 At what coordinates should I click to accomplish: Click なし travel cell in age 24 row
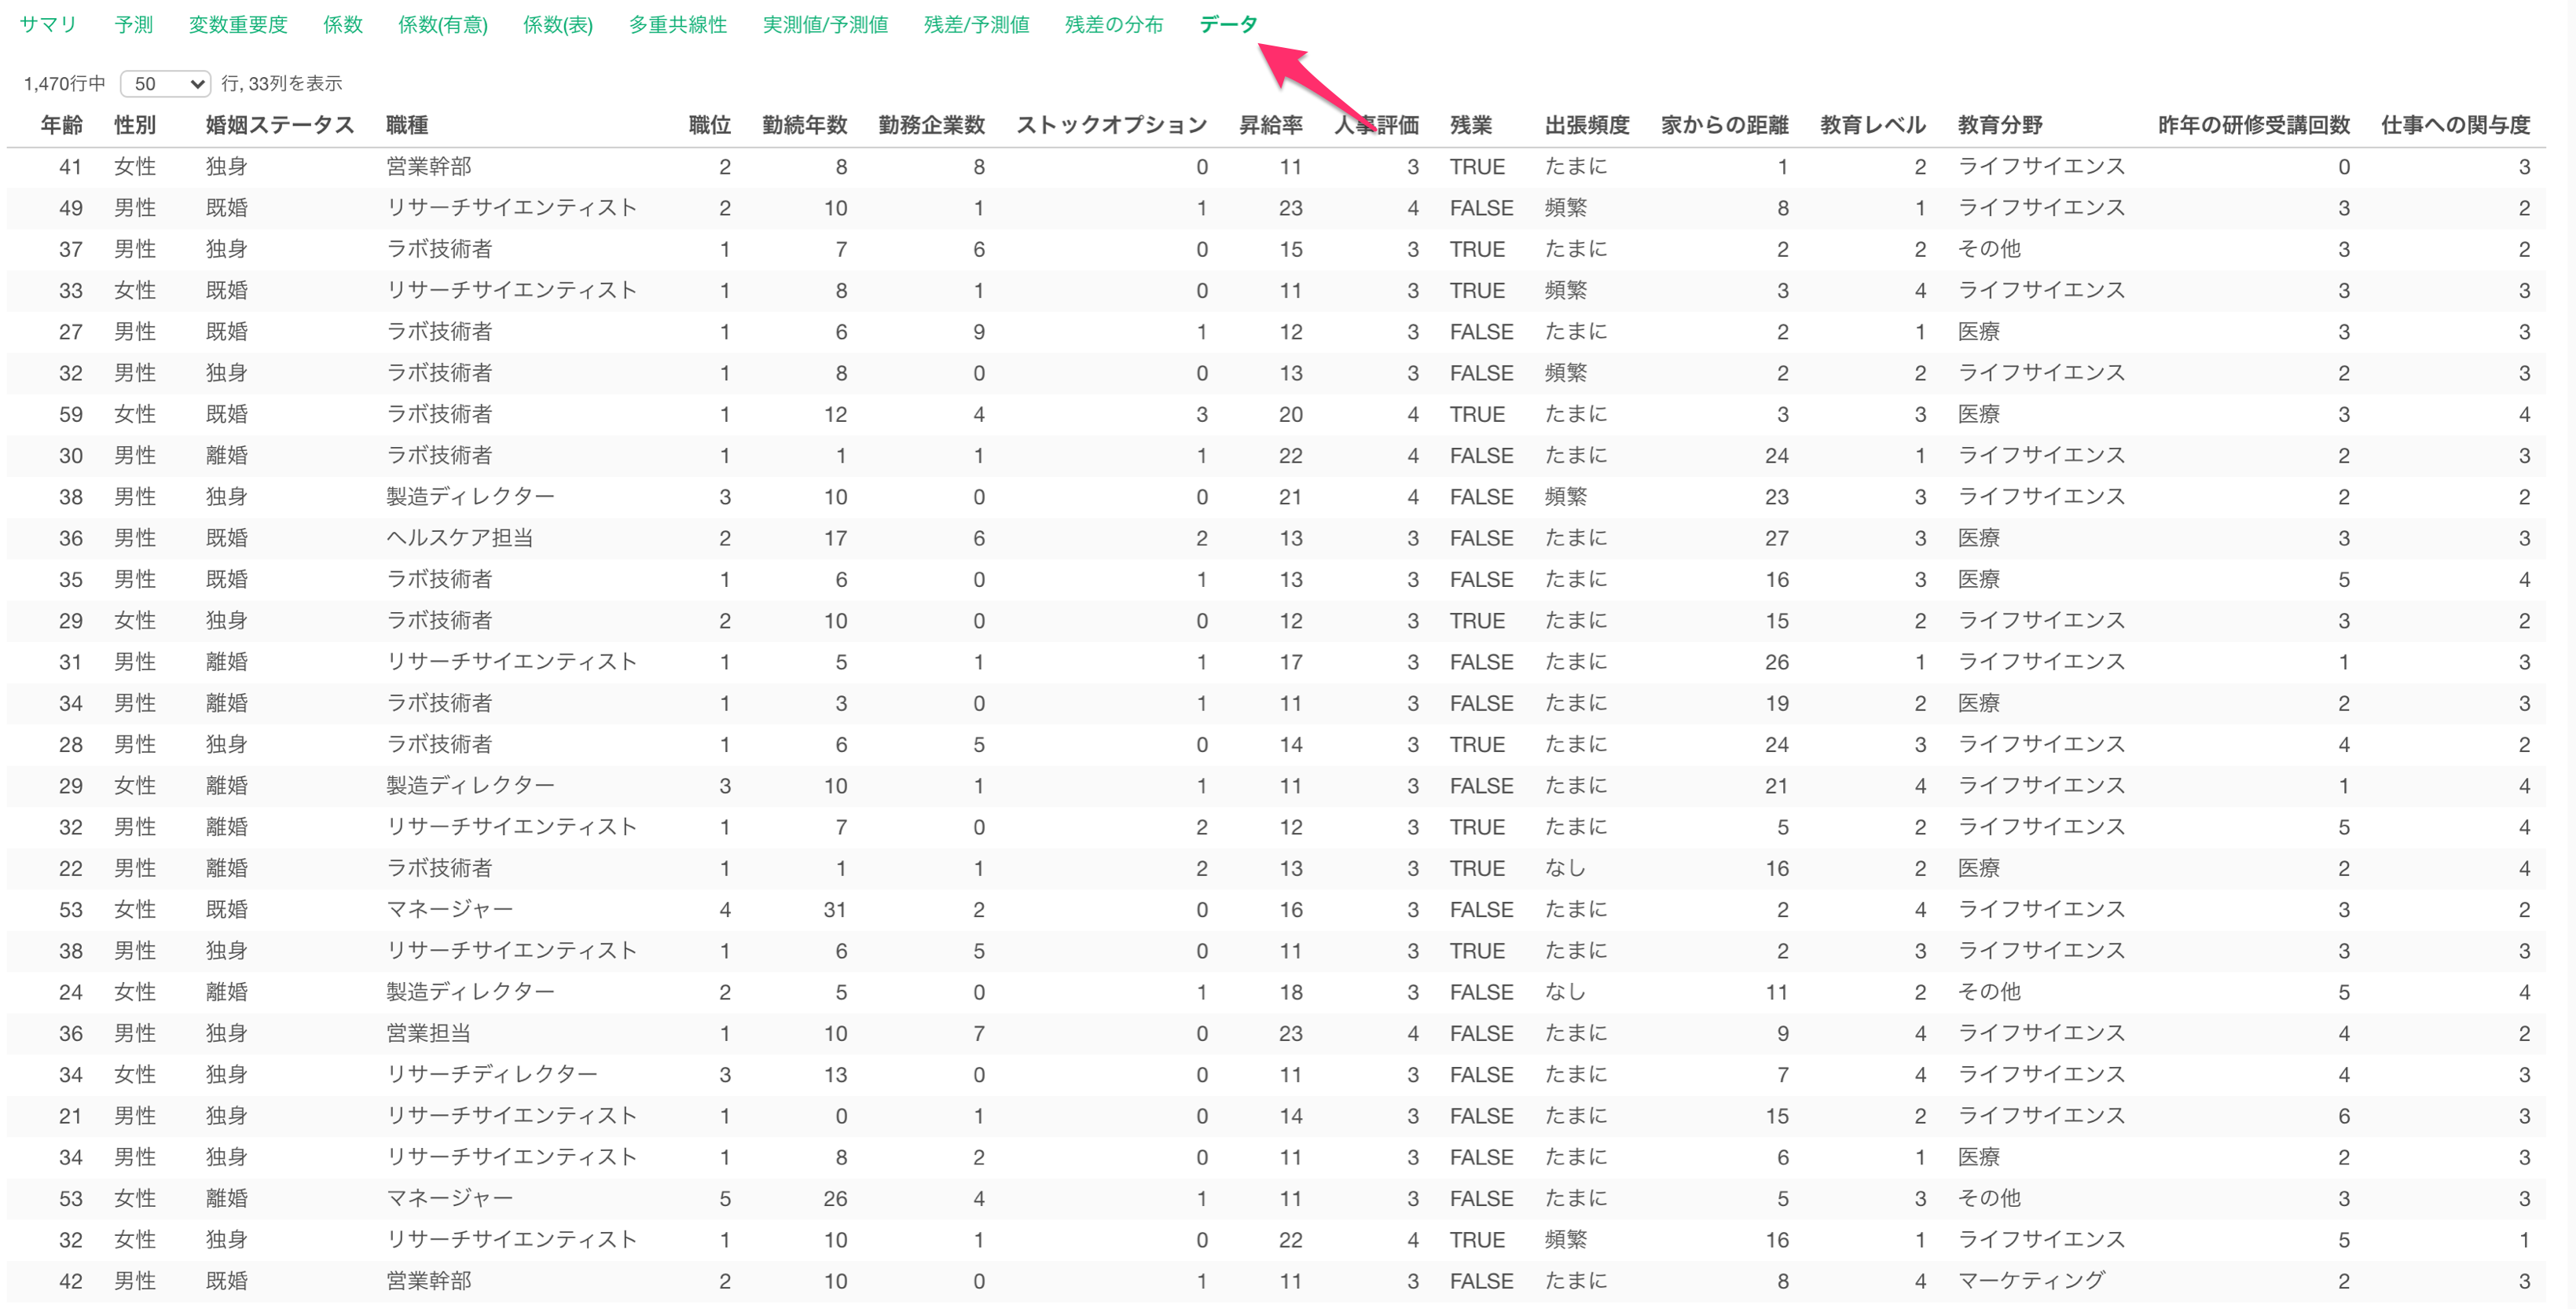click(1566, 992)
